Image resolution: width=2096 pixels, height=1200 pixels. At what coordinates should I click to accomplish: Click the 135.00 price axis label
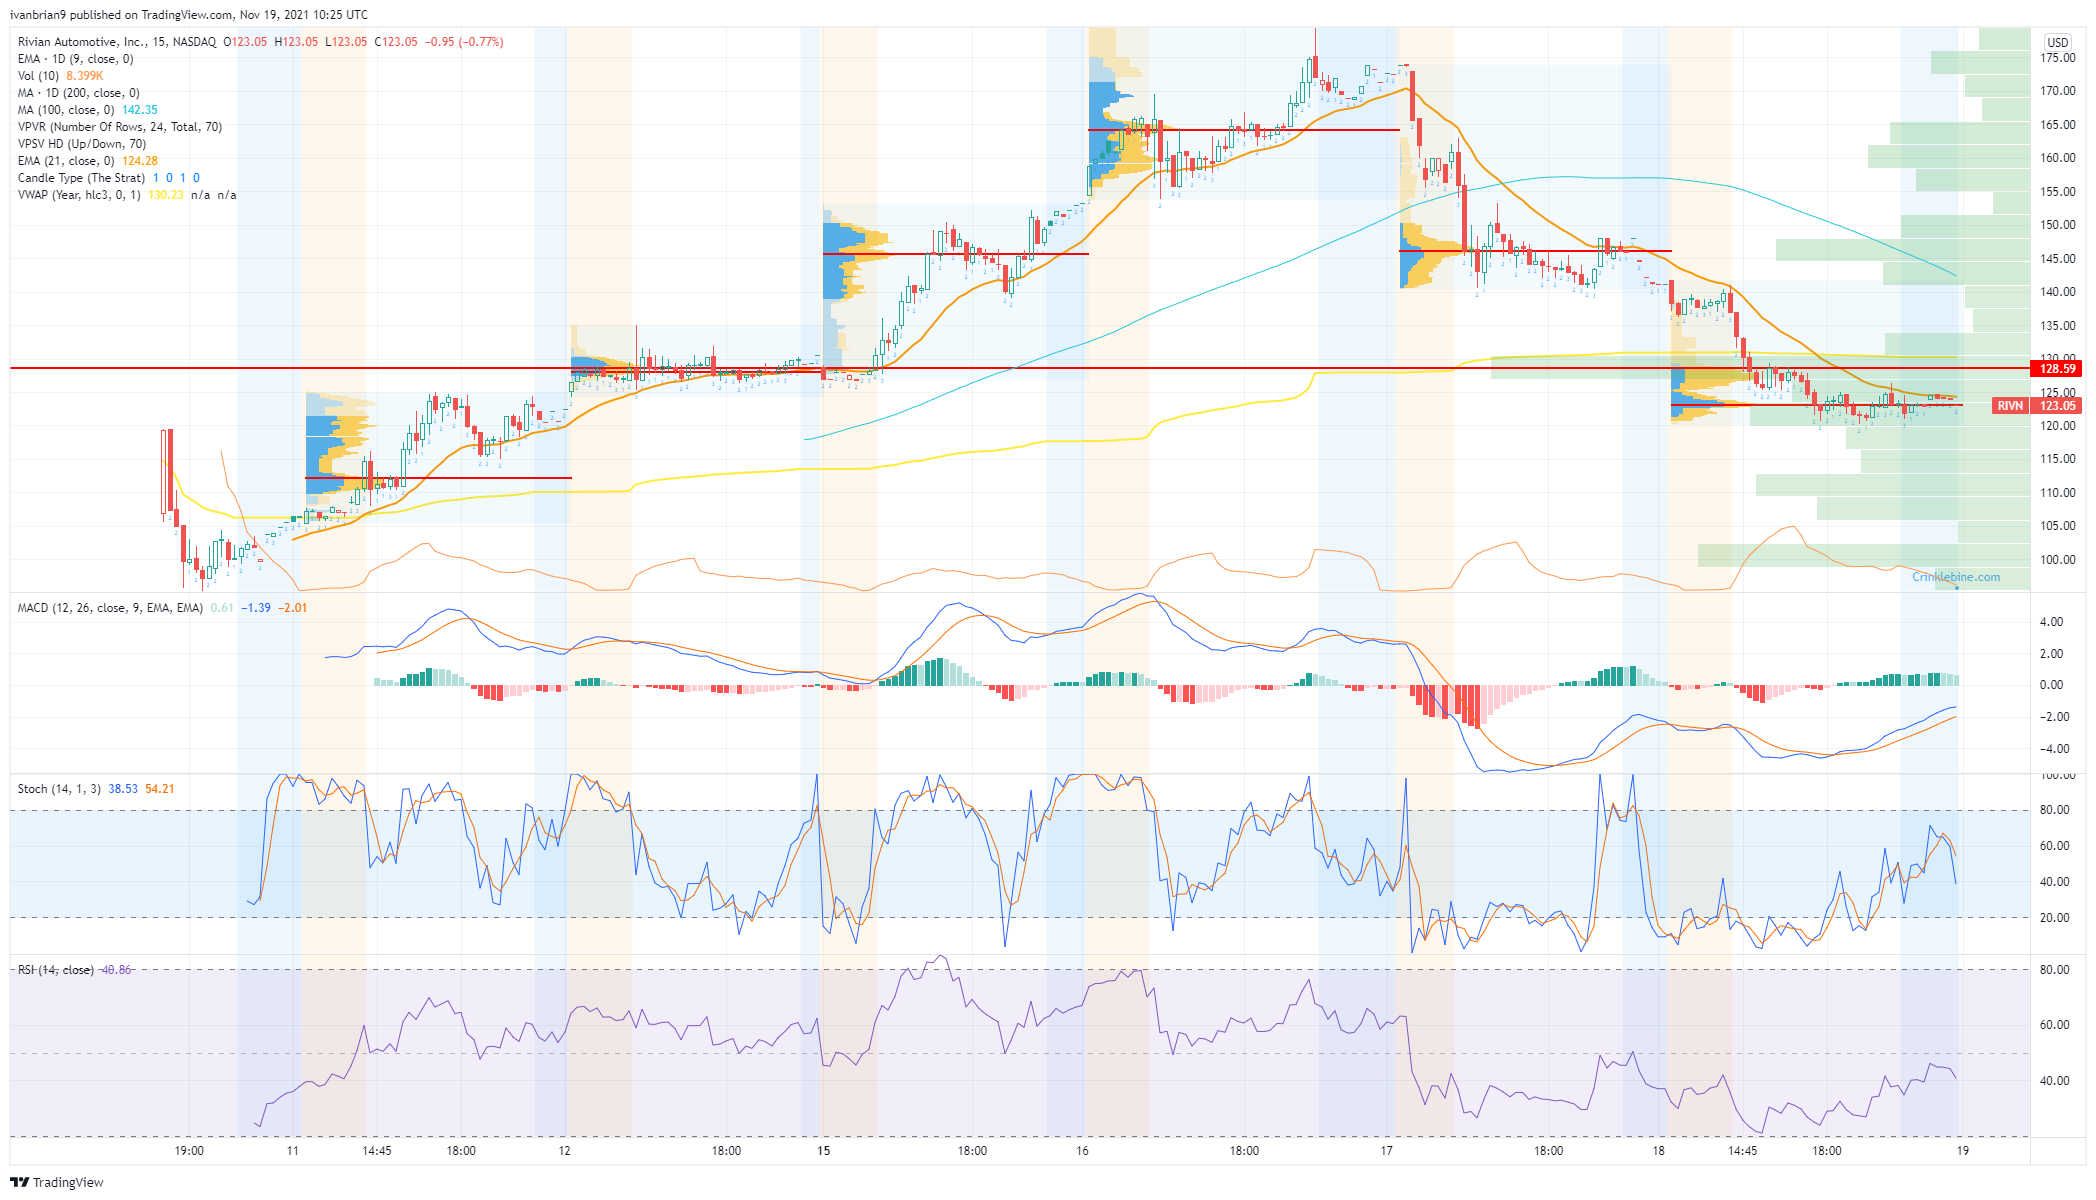coord(2058,326)
